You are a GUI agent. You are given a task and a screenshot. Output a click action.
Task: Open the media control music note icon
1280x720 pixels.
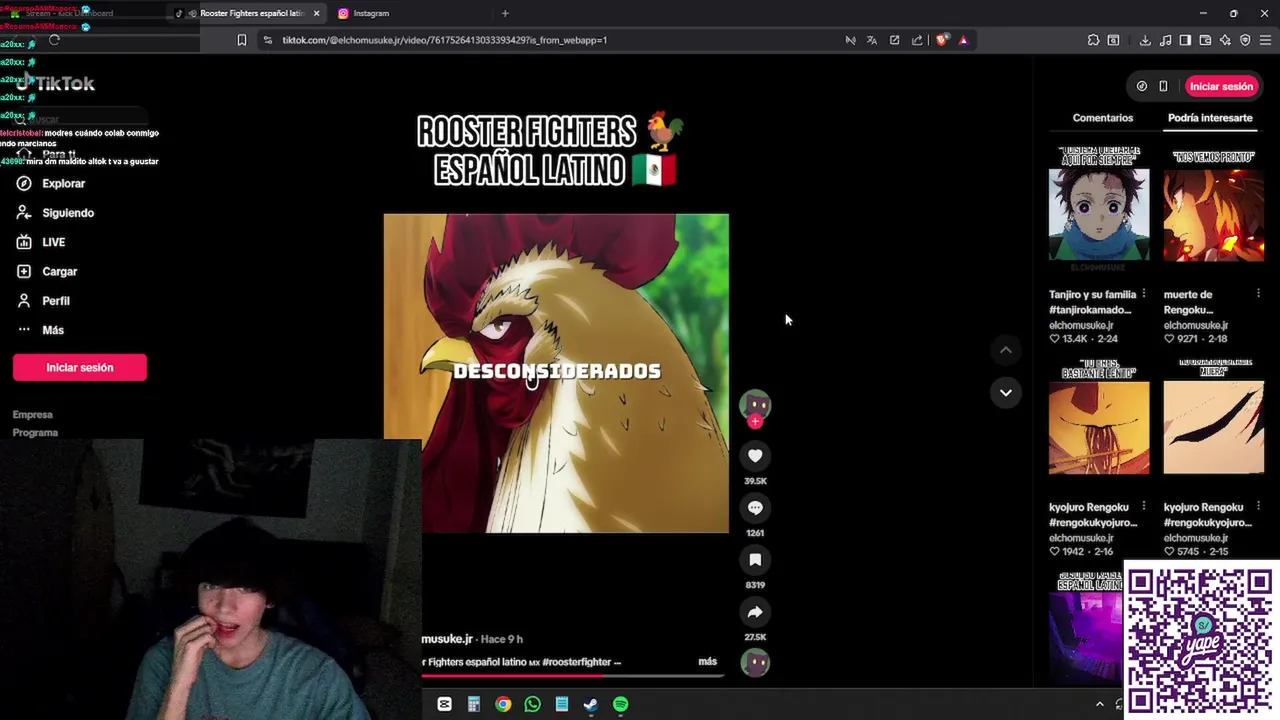point(1165,40)
